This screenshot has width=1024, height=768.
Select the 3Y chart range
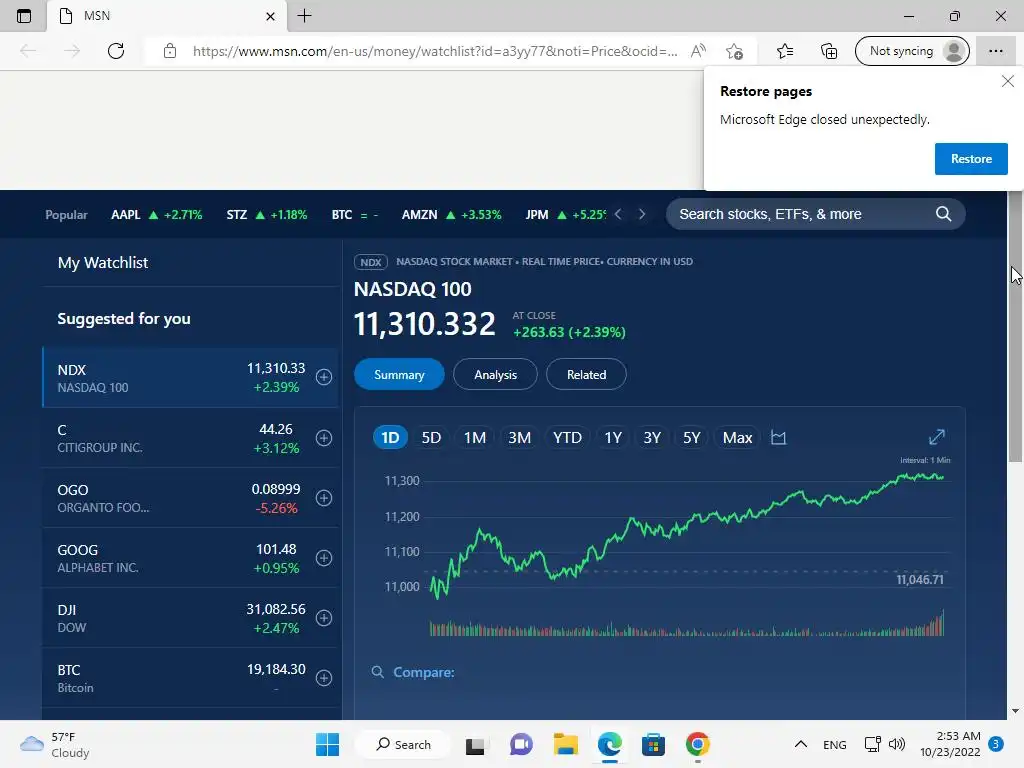(652, 438)
